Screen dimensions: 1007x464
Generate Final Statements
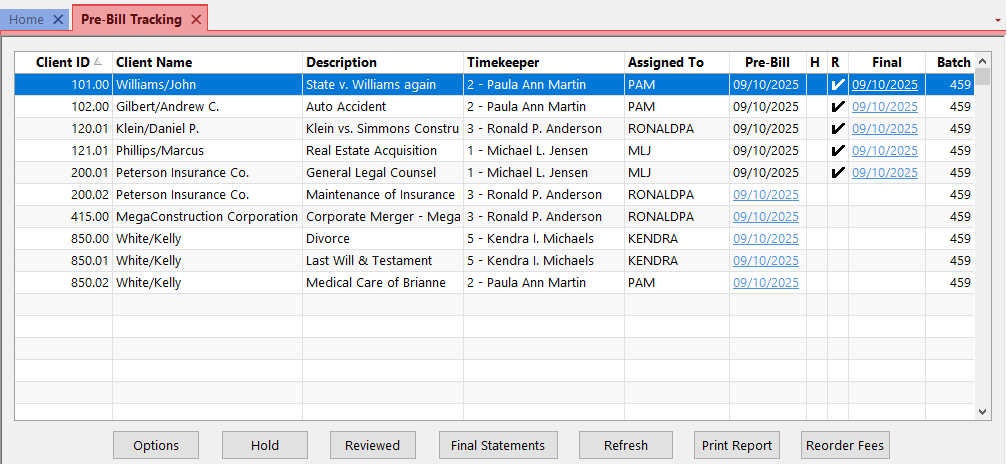pos(499,445)
